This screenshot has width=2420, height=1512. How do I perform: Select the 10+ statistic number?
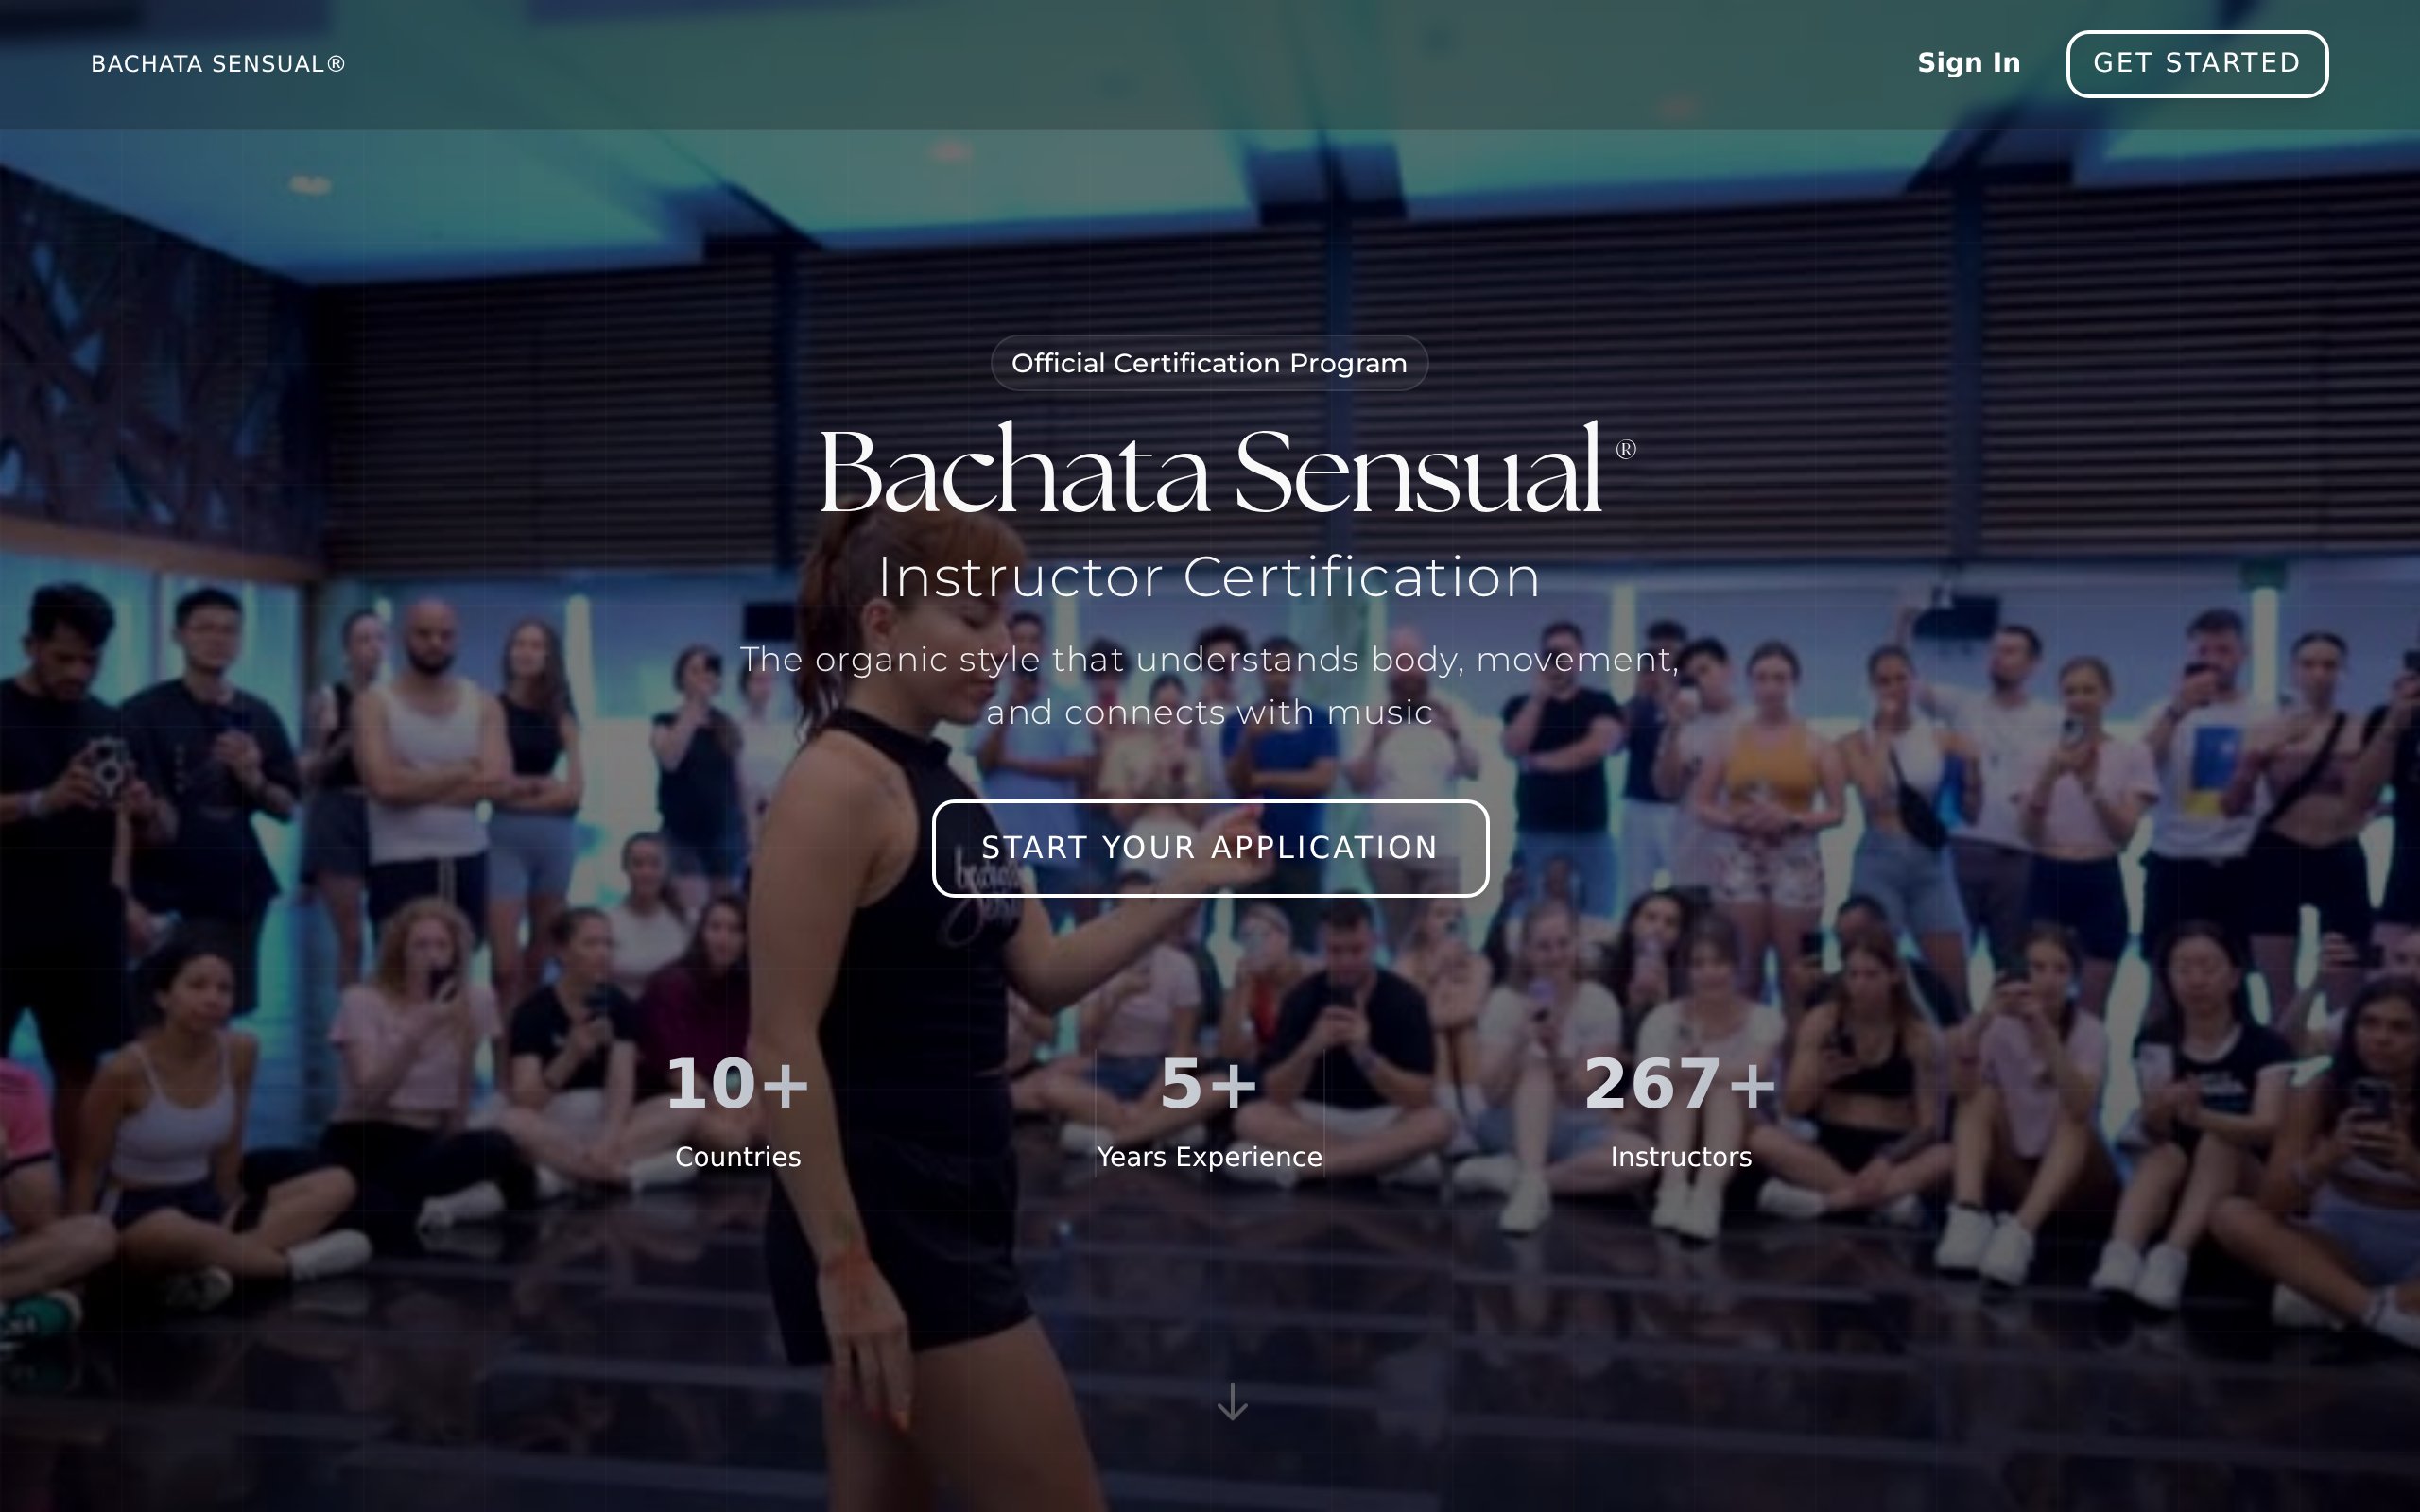tap(738, 1084)
